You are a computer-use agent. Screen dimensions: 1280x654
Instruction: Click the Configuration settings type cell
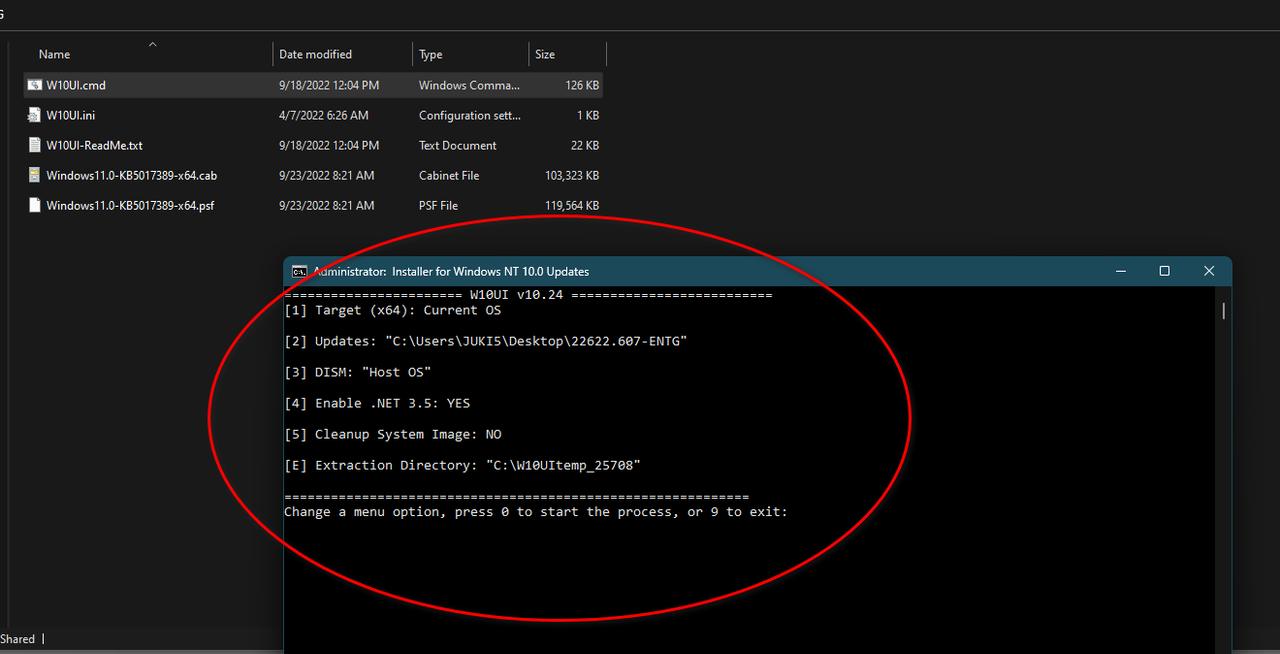pos(469,115)
